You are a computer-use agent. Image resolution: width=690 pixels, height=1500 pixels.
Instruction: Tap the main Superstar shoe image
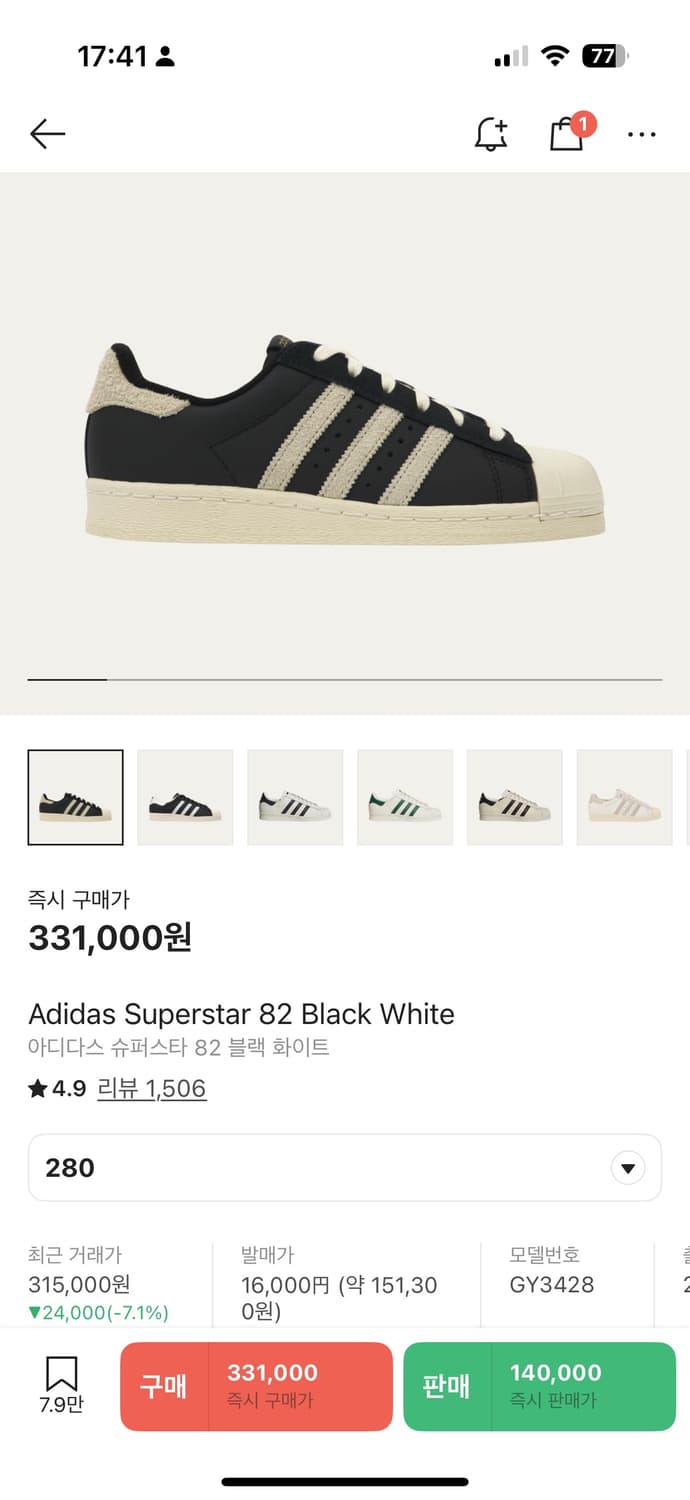tap(344, 440)
